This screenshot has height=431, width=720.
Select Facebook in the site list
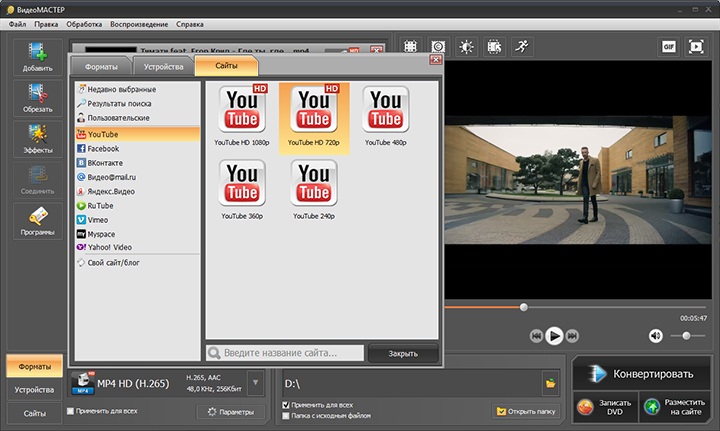(138, 149)
